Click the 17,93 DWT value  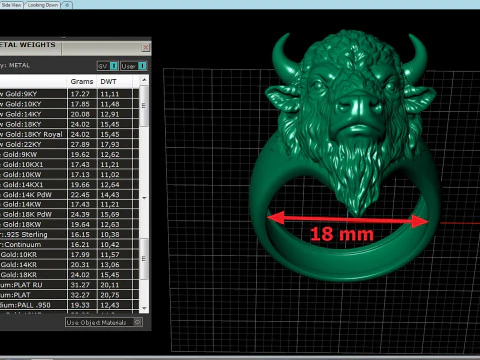point(110,144)
